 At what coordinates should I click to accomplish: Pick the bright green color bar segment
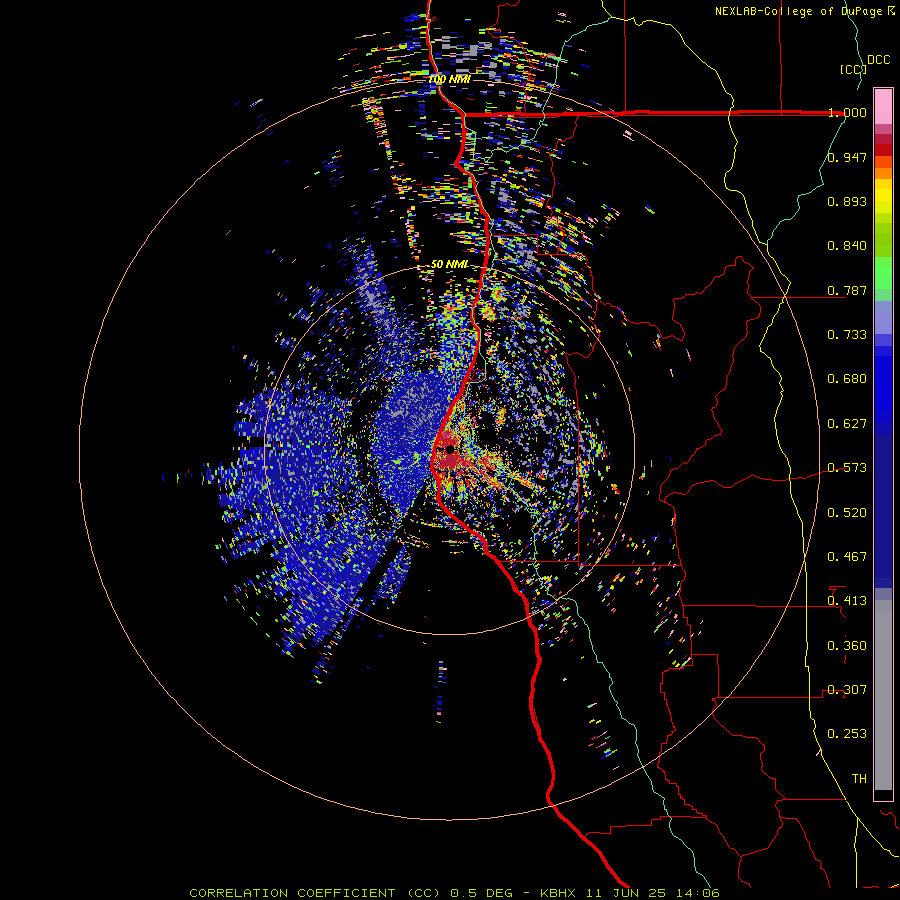[x=883, y=273]
